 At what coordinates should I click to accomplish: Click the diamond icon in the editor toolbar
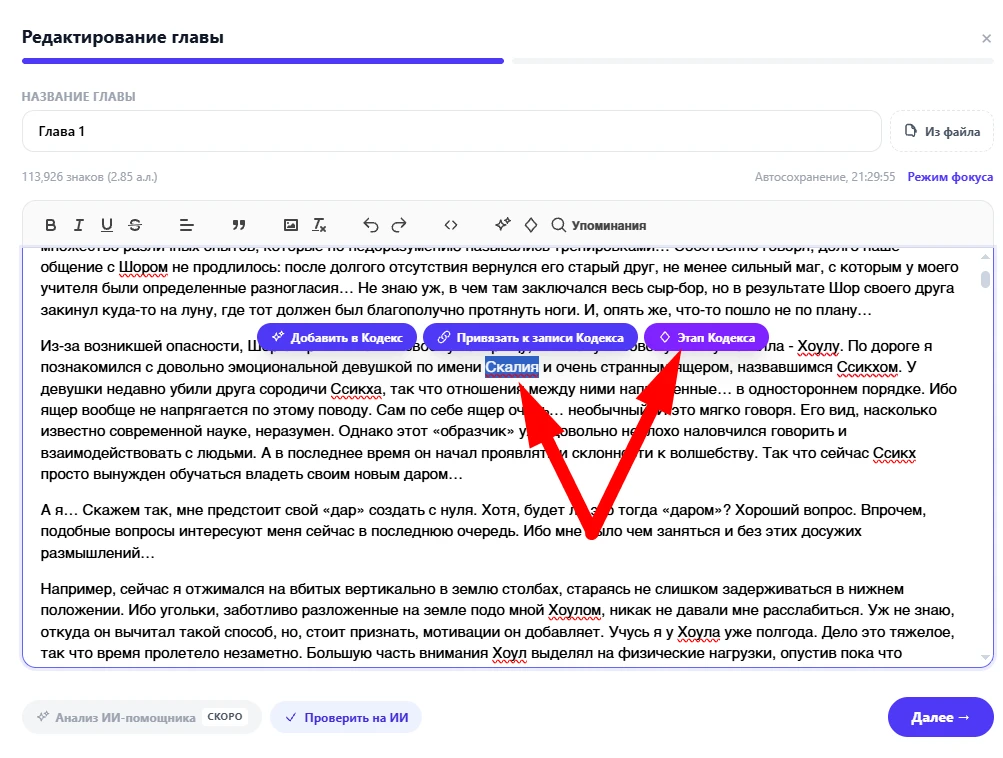tap(530, 225)
